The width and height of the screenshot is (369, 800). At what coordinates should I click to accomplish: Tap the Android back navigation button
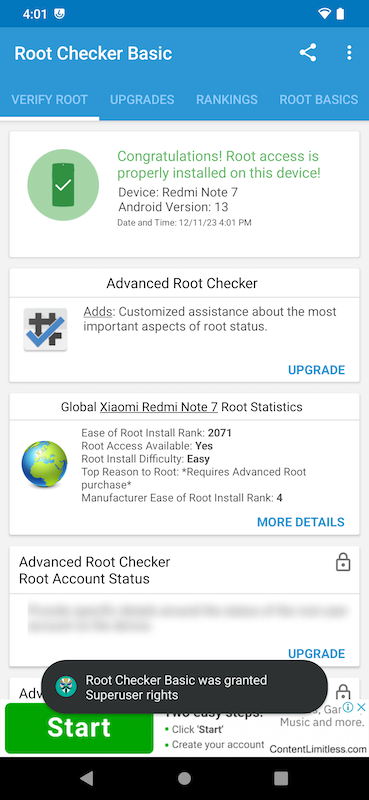(87, 778)
